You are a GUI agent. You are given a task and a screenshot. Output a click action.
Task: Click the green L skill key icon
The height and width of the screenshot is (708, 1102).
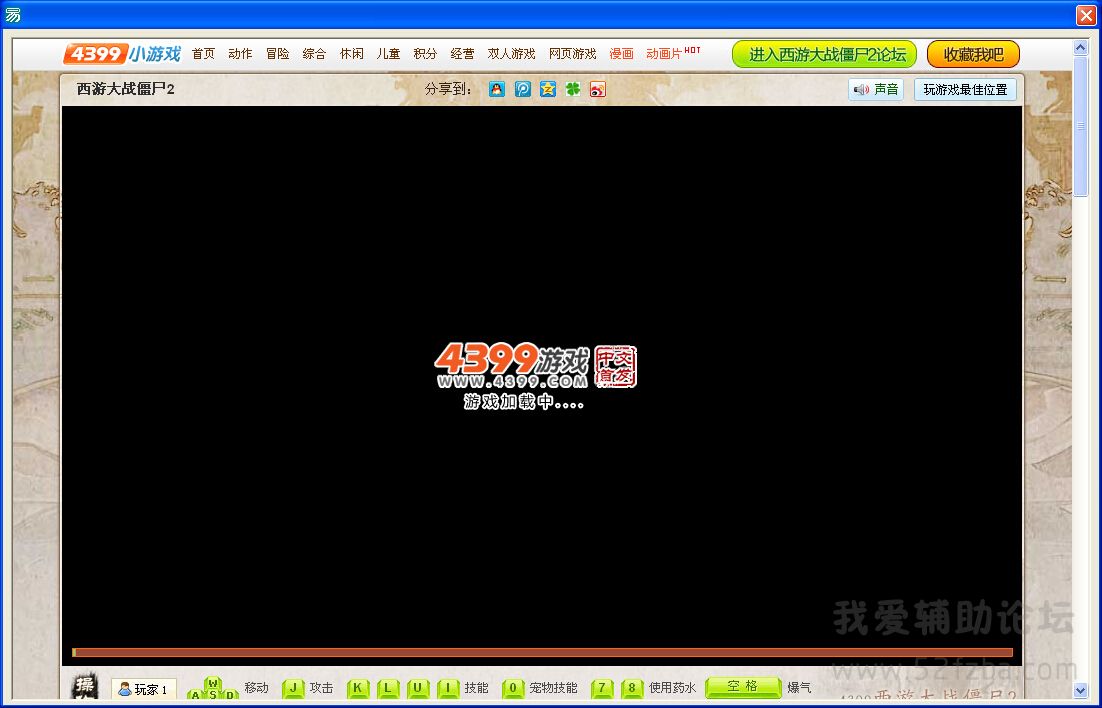tap(388, 688)
